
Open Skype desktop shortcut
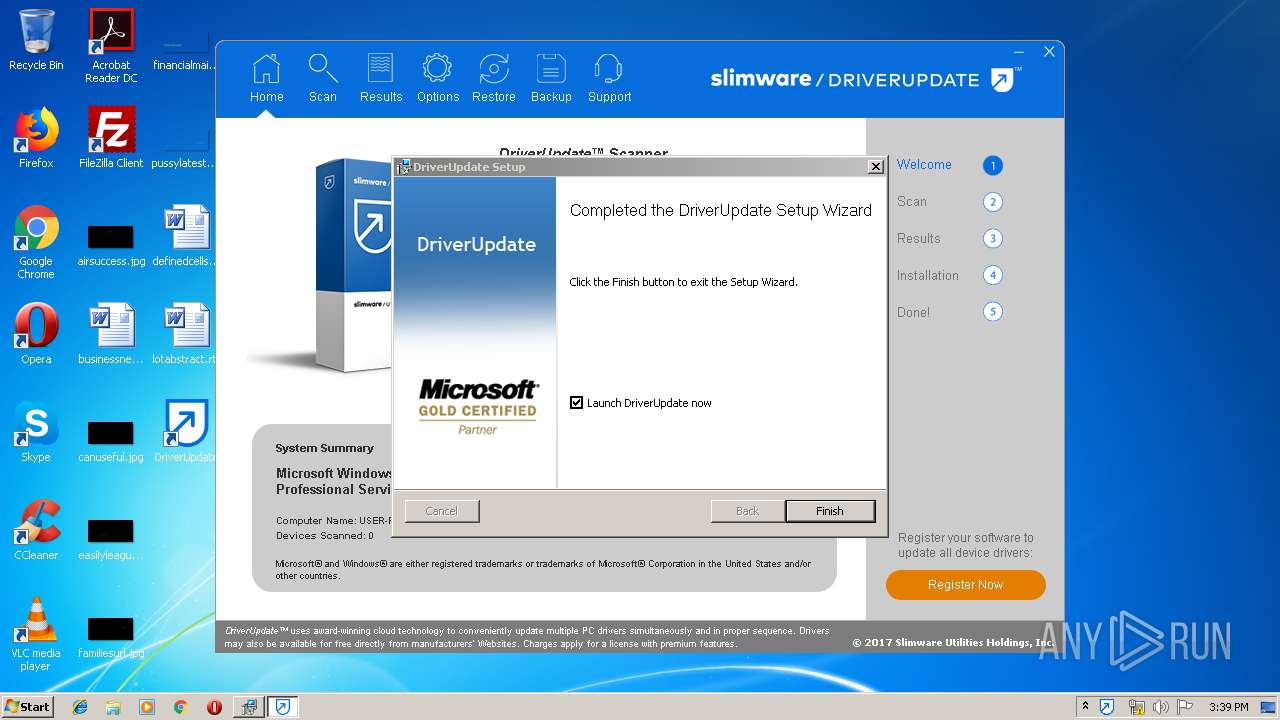tap(36, 432)
